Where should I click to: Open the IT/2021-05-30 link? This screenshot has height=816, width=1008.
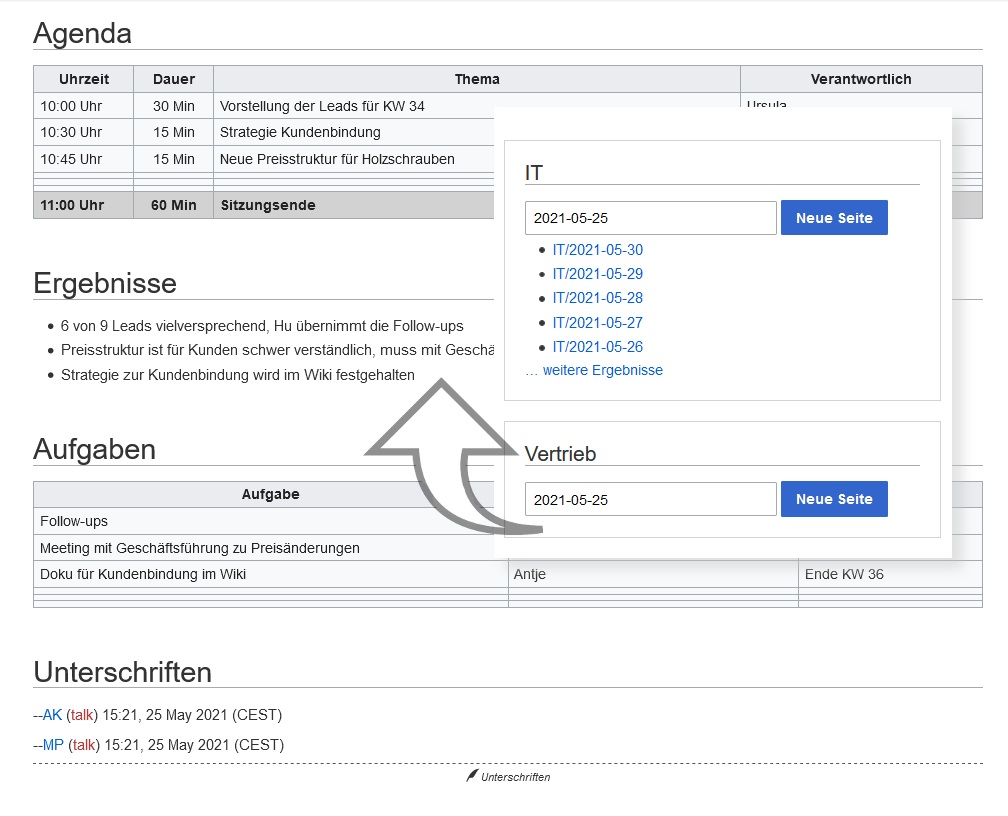coord(597,249)
